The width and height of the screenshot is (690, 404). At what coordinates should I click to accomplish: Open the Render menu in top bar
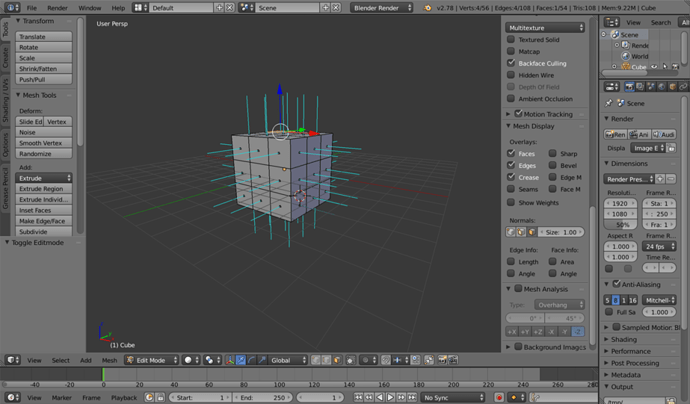point(58,7)
